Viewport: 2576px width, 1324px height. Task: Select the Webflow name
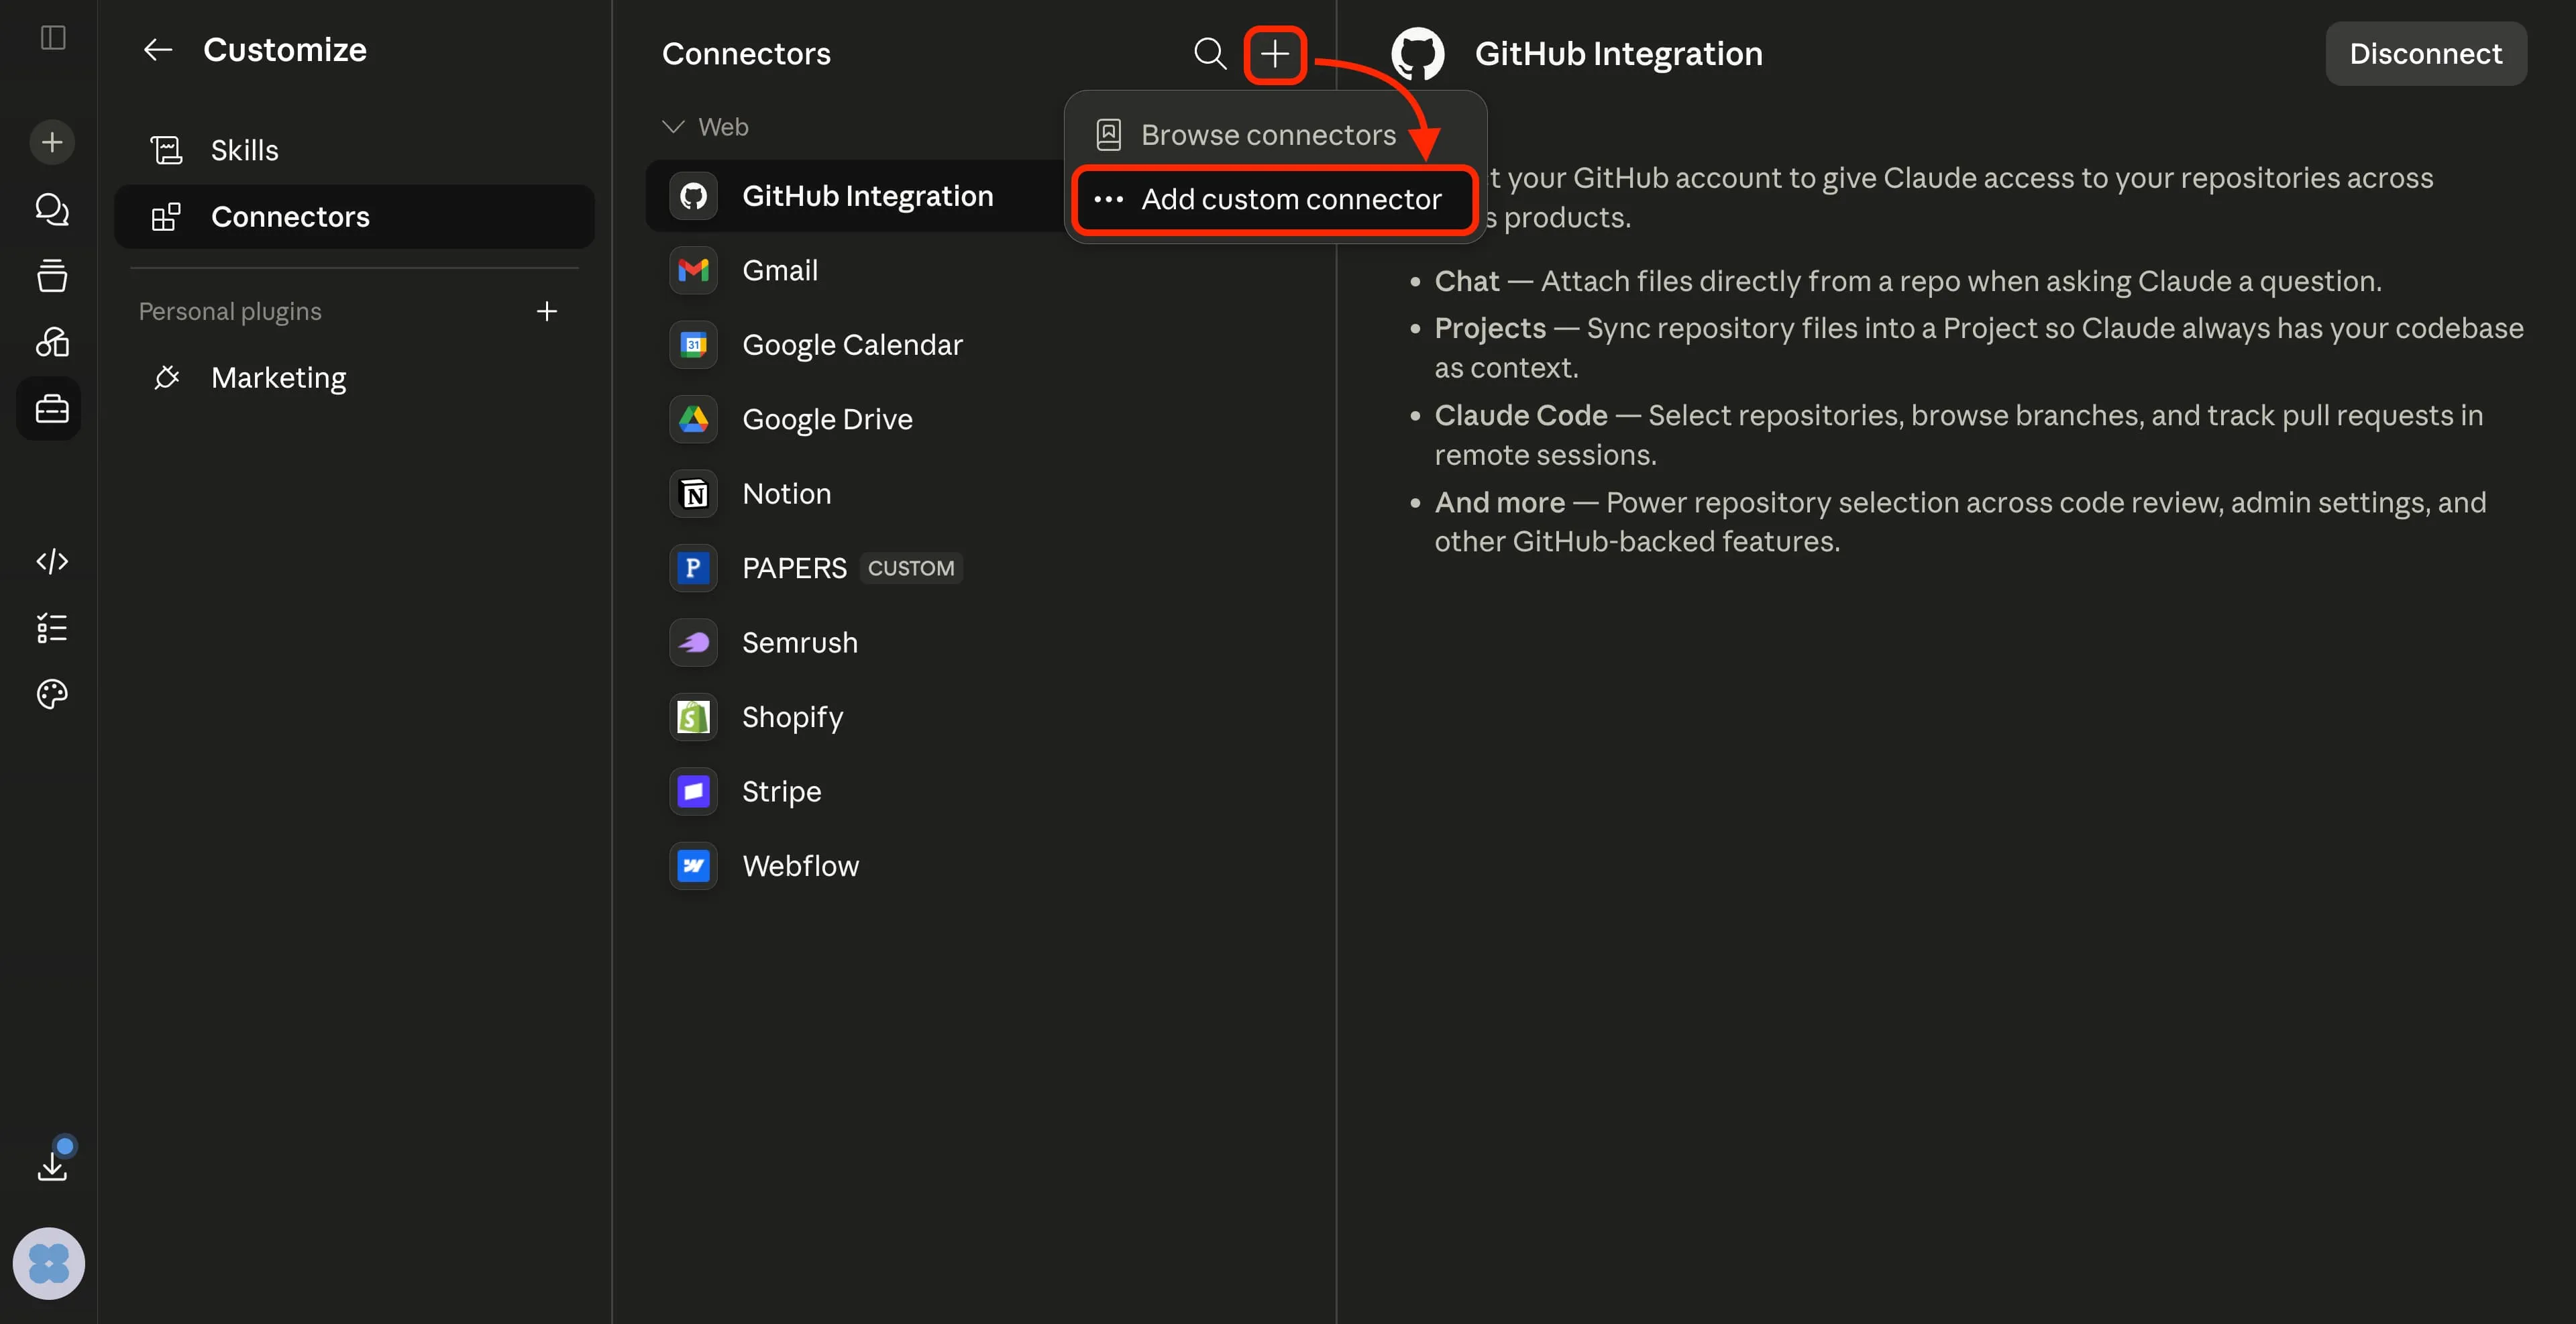800,866
